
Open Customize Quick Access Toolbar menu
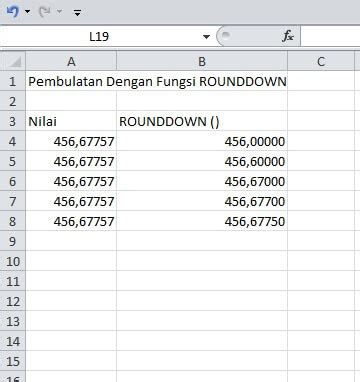tap(77, 13)
